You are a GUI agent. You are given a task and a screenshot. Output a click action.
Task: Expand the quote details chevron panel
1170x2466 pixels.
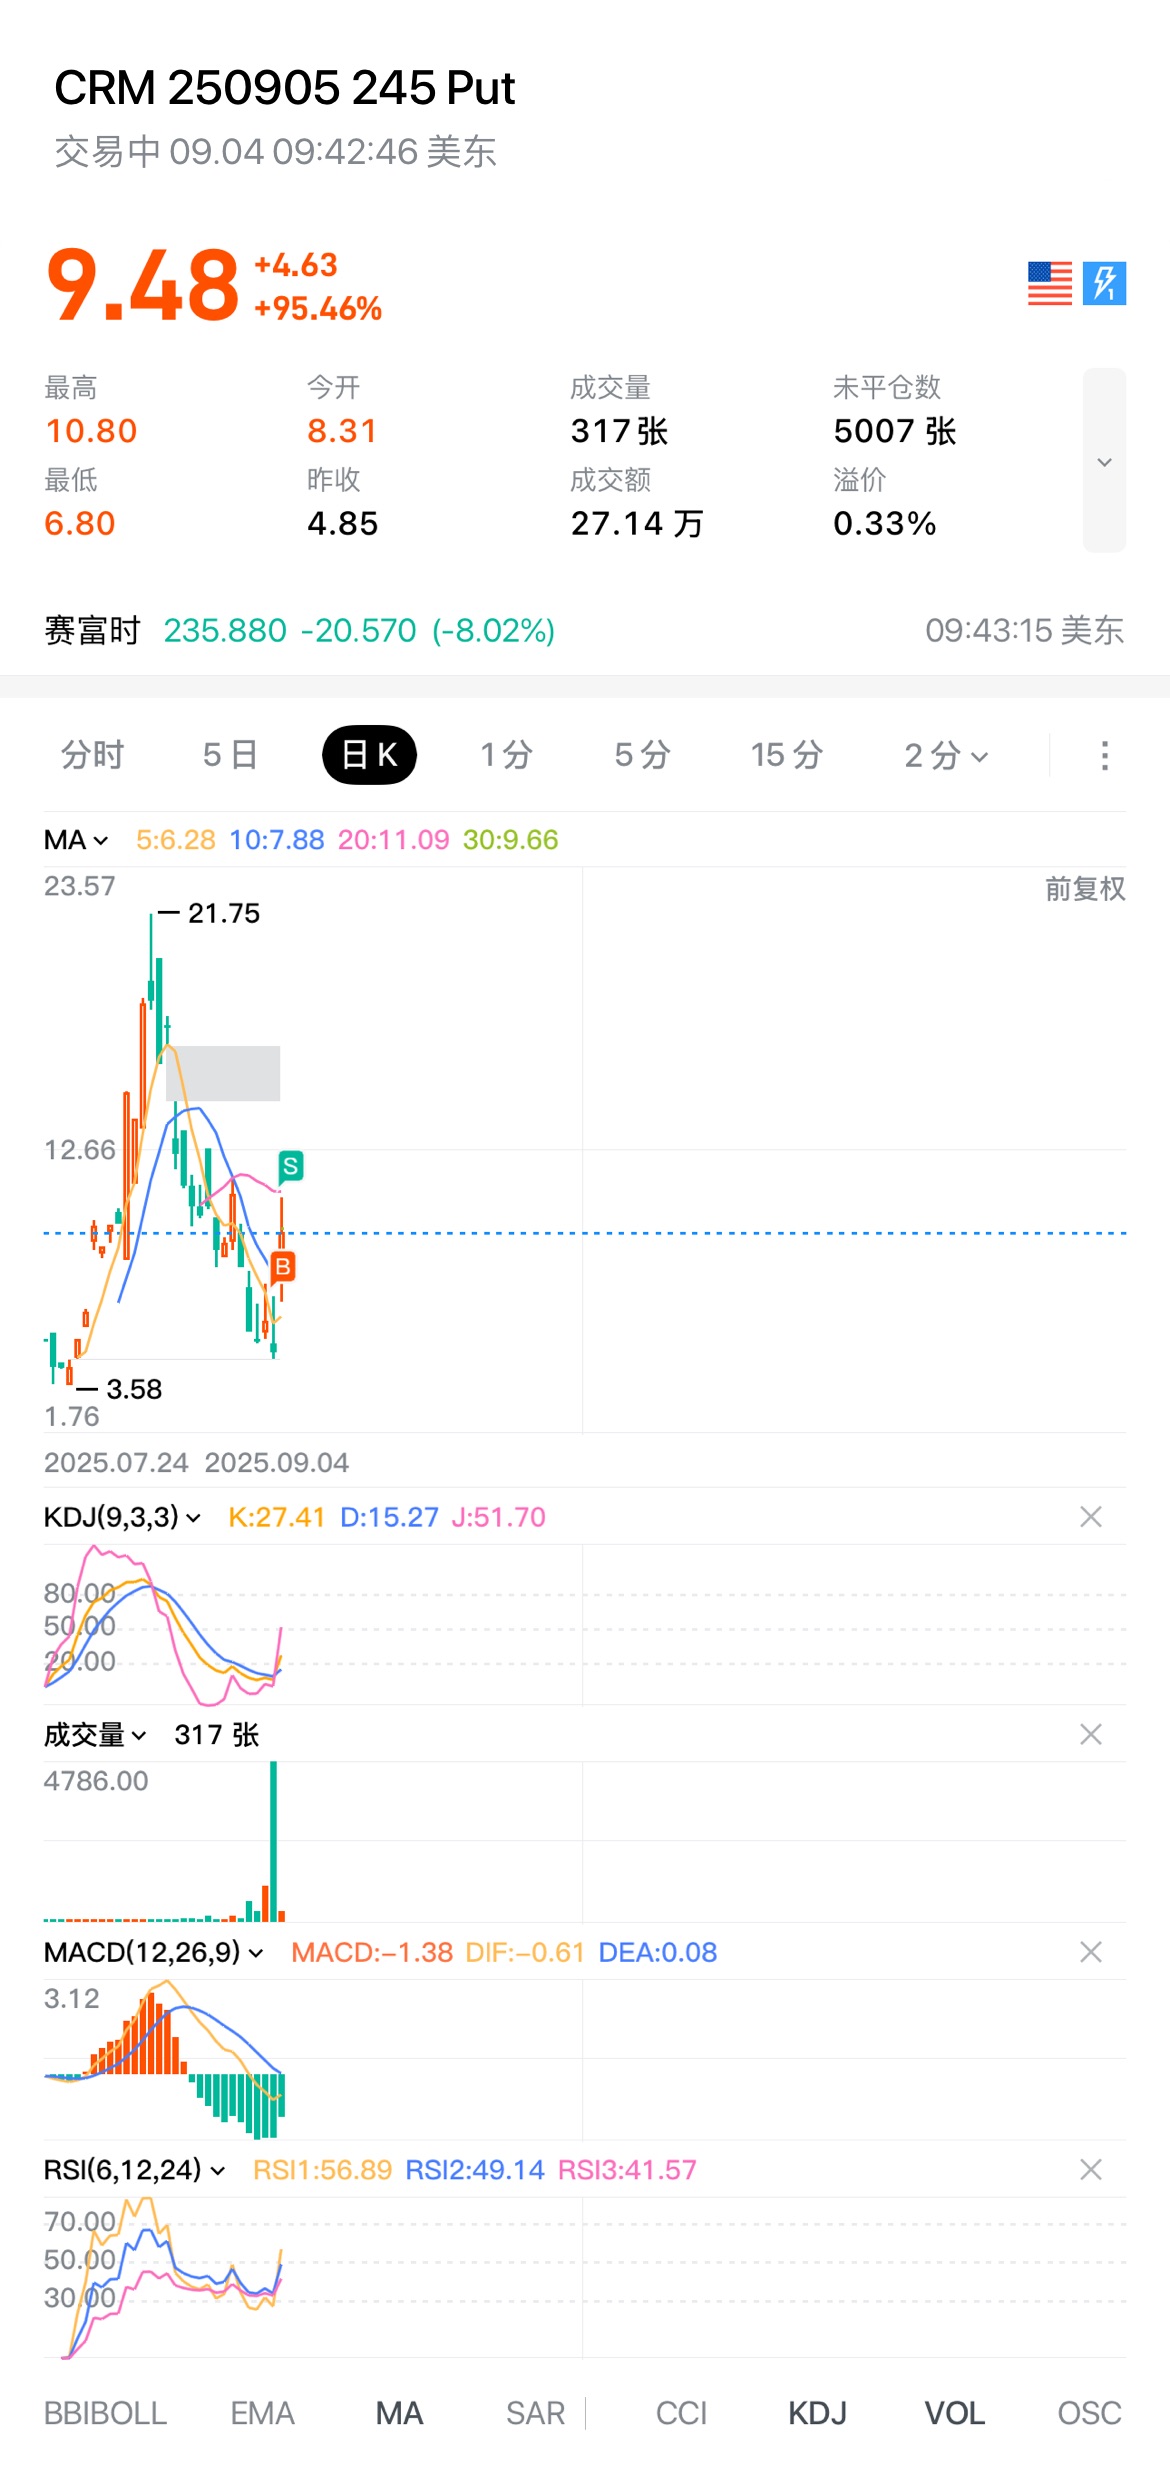(x=1104, y=461)
